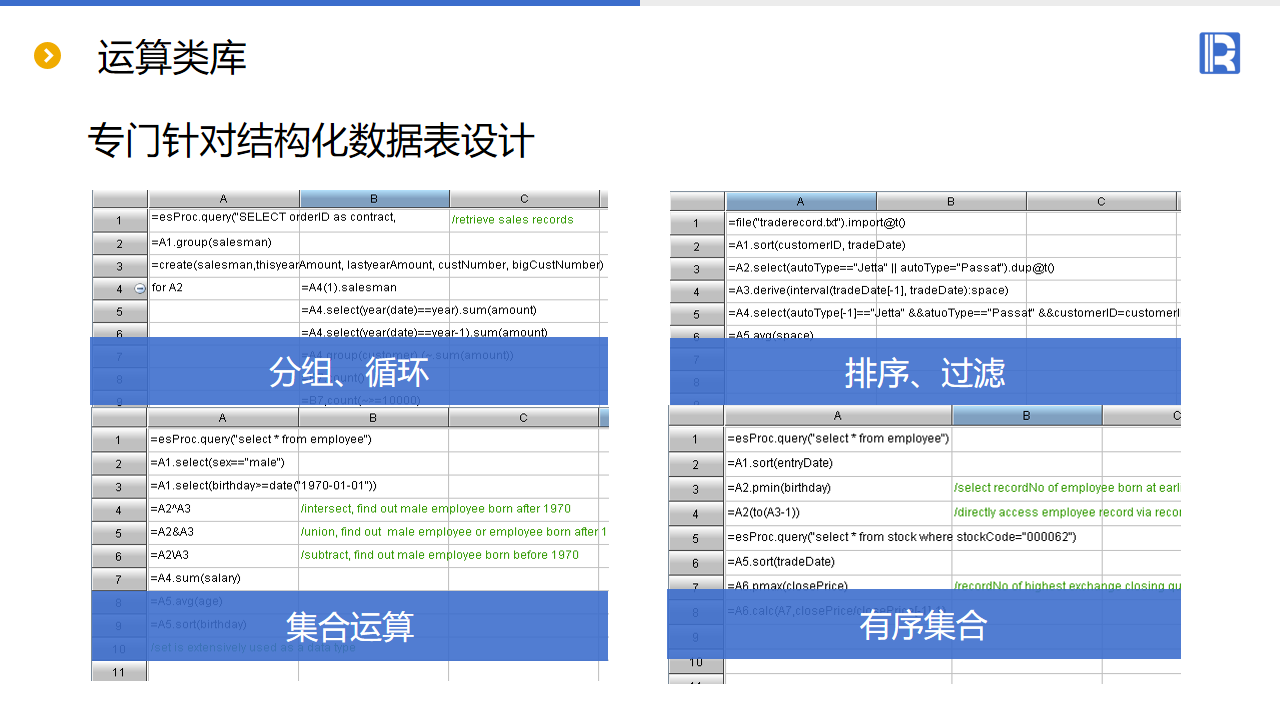Click the /retrieve sales records comment cell
The width and height of the screenshot is (1280, 720).
(x=523, y=220)
